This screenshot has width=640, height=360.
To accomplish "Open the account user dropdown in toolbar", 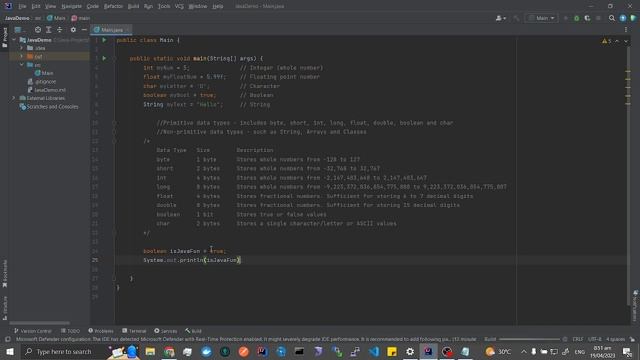I will point(500,18).
